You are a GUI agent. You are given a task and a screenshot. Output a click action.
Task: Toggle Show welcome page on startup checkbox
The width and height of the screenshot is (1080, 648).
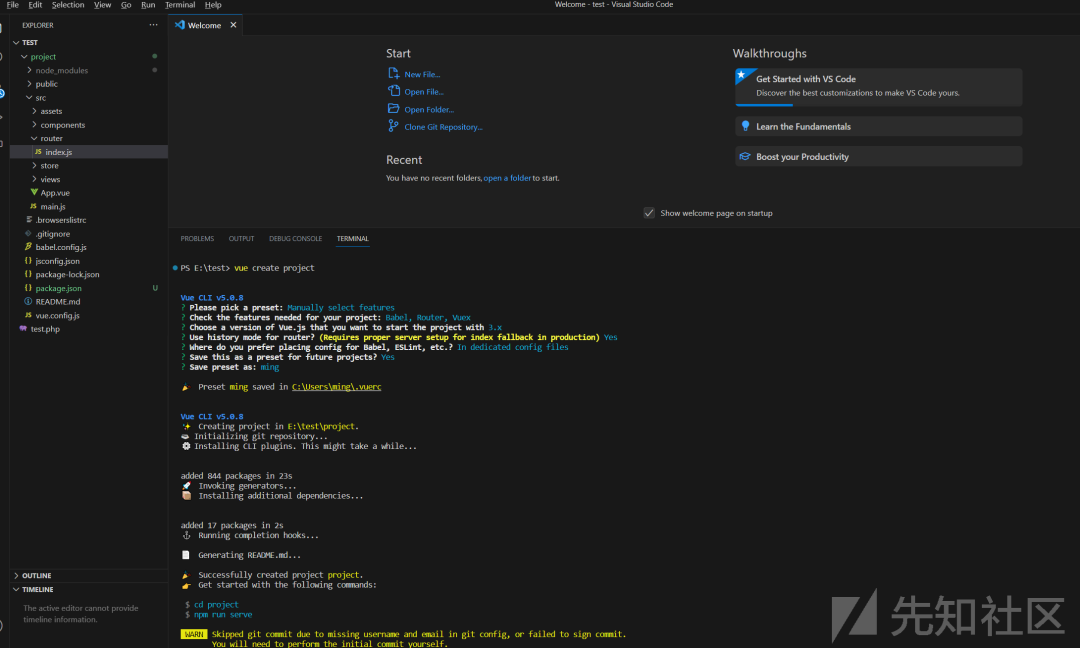pos(649,213)
